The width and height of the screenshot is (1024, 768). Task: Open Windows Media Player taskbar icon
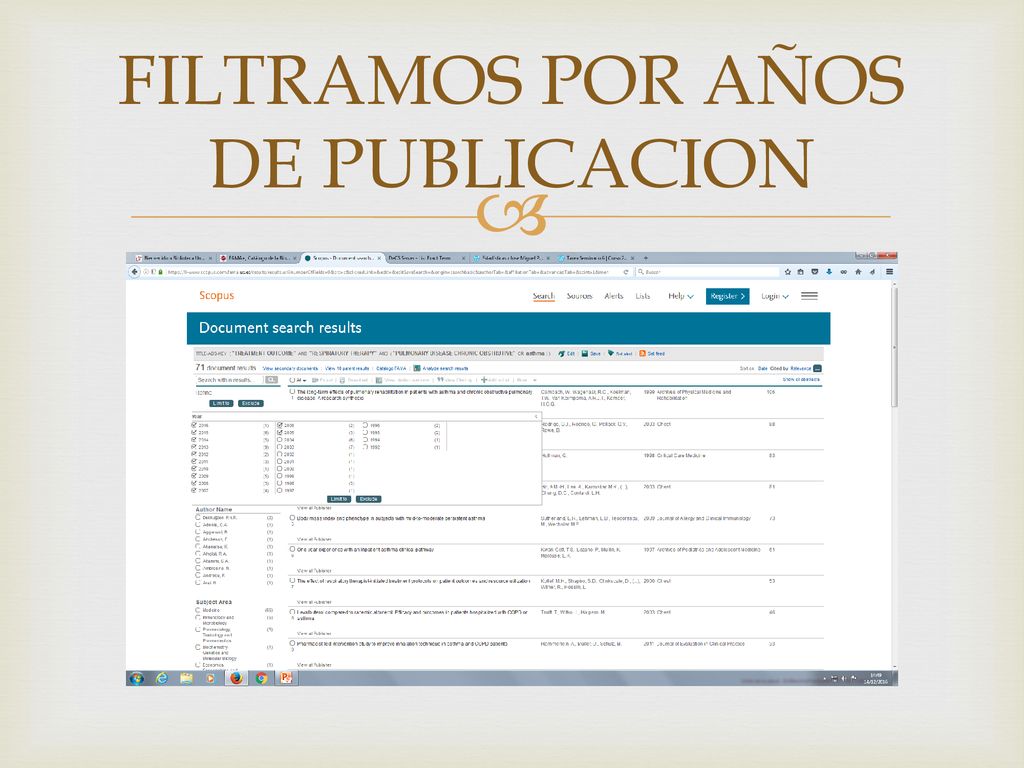210,679
